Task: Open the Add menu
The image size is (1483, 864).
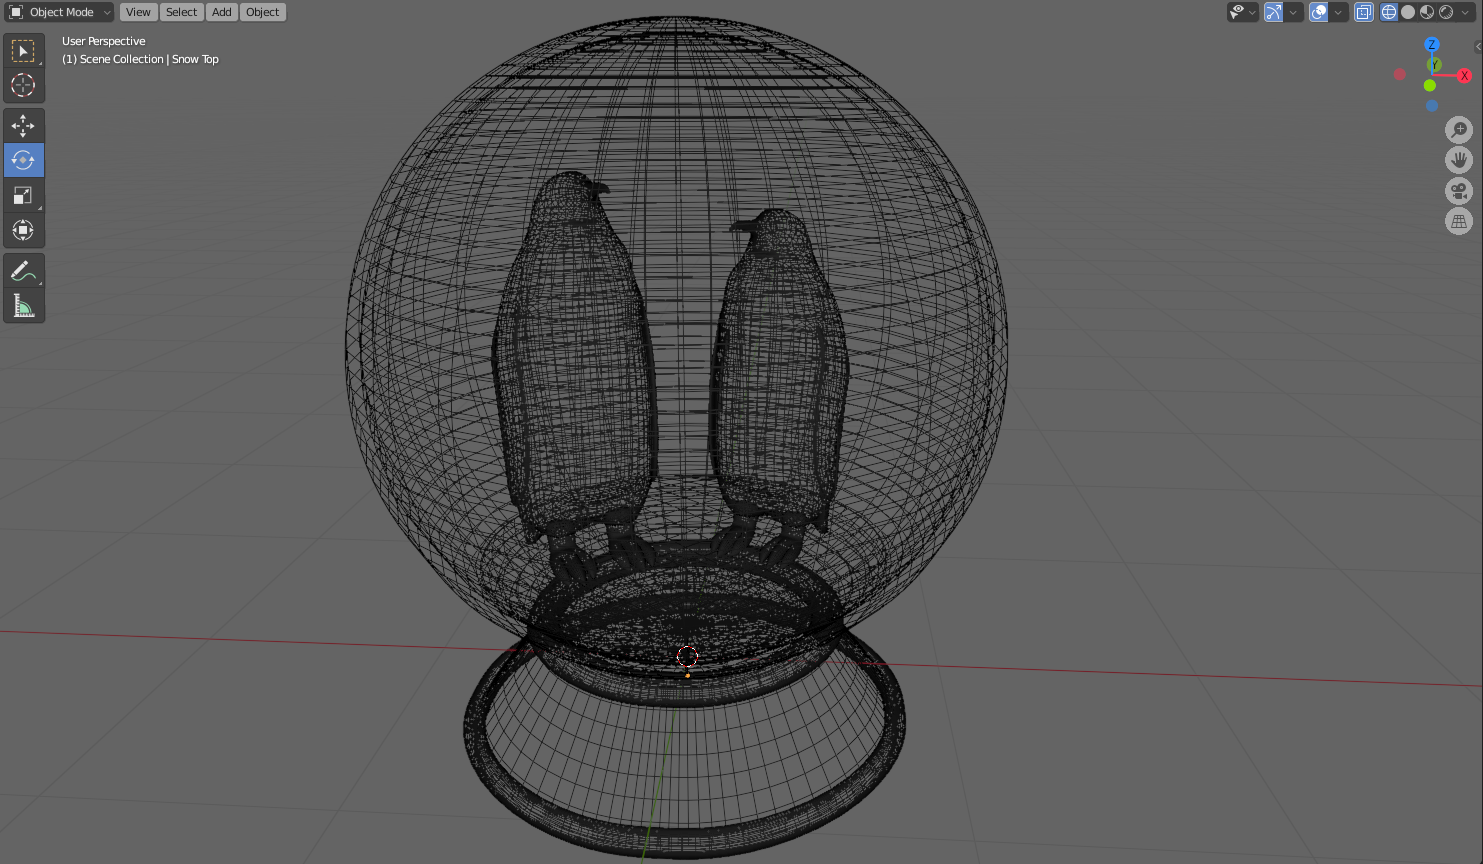Action: pyautogui.click(x=222, y=12)
